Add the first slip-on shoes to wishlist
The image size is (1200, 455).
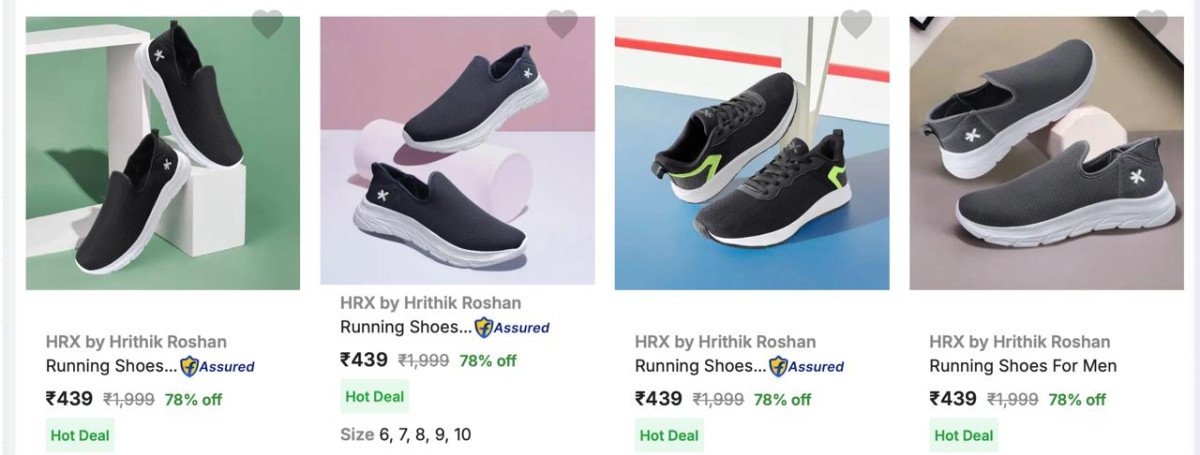coord(267,23)
